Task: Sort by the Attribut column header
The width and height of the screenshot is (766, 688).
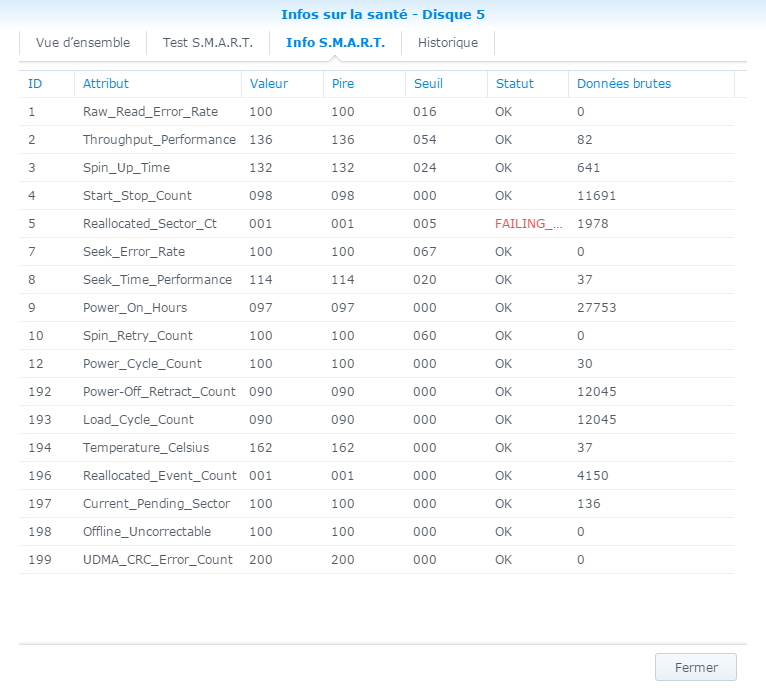Action: pyautogui.click(x=158, y=84)
